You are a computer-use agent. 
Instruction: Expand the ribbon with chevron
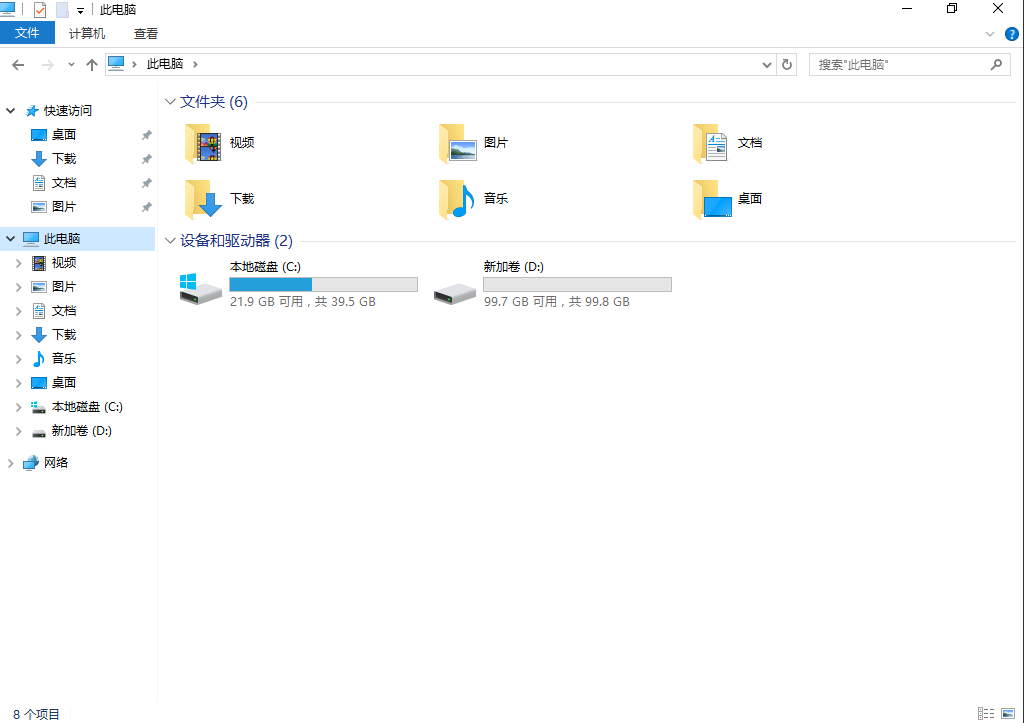click(990, 34)
